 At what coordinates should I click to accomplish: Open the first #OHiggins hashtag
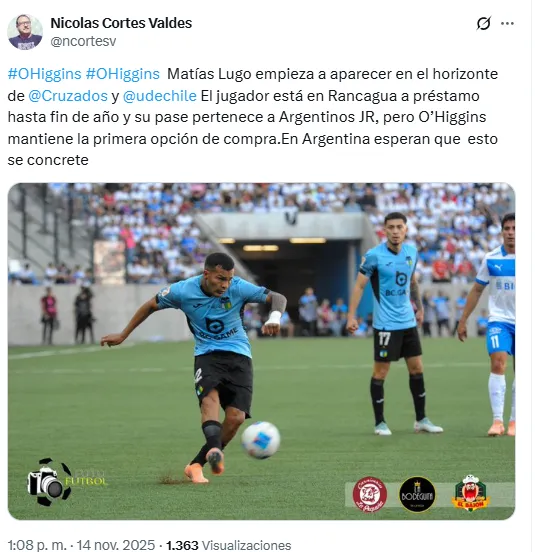(x=44, y=74)
